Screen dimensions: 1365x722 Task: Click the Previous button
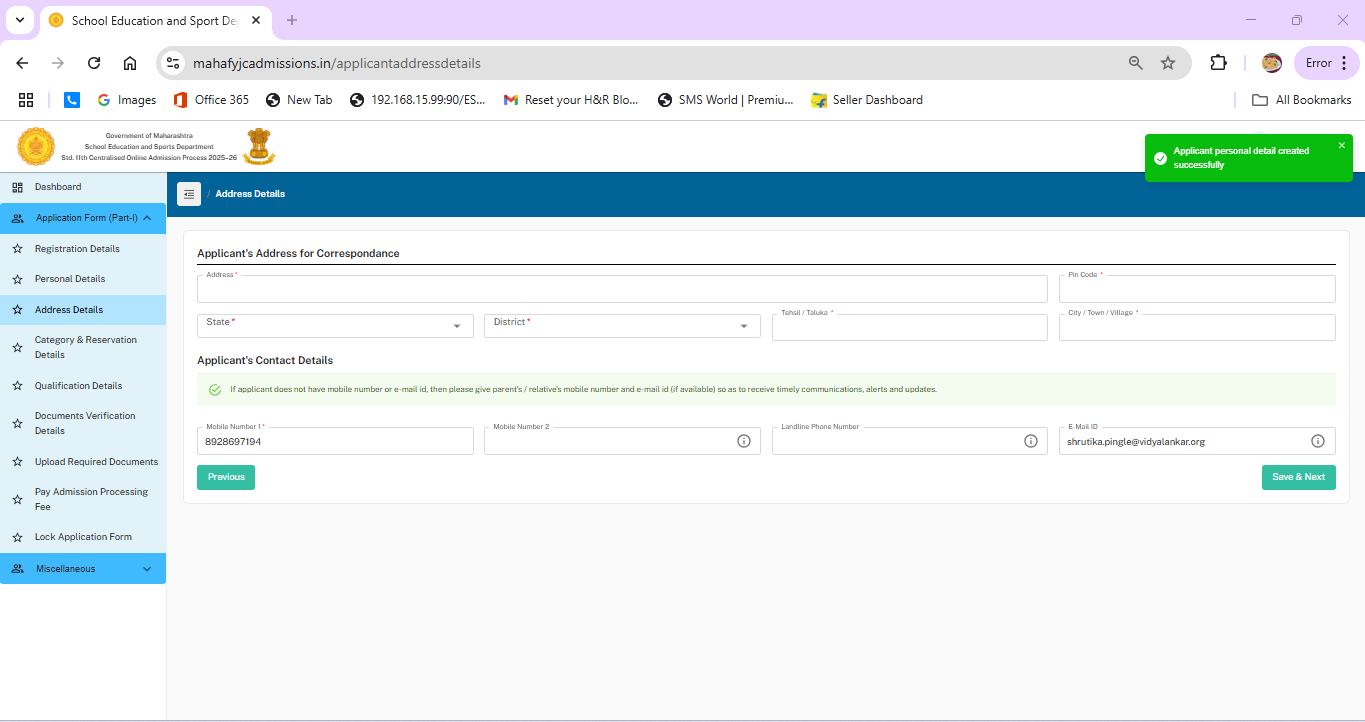(x=226, y=477)
